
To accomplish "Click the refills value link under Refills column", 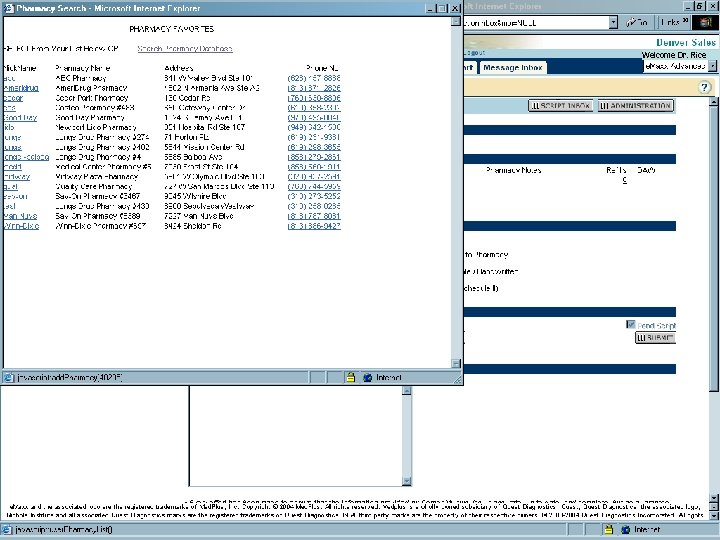I will point(624,180).
